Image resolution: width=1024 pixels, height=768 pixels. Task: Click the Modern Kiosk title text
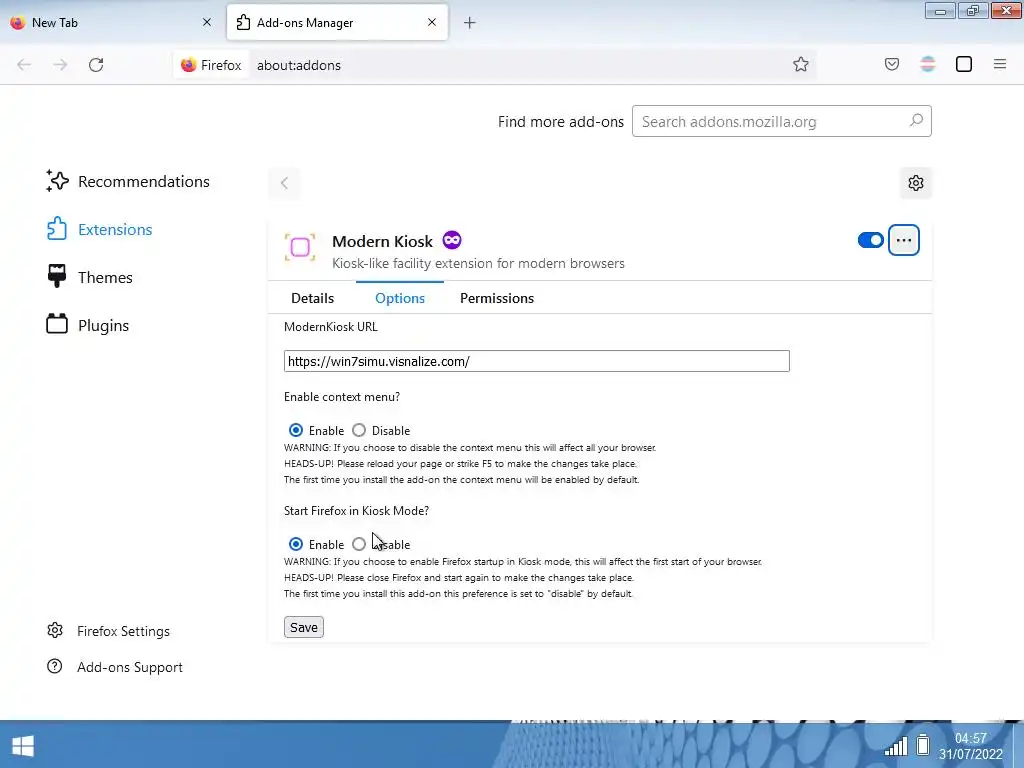(x=382, y=242)
